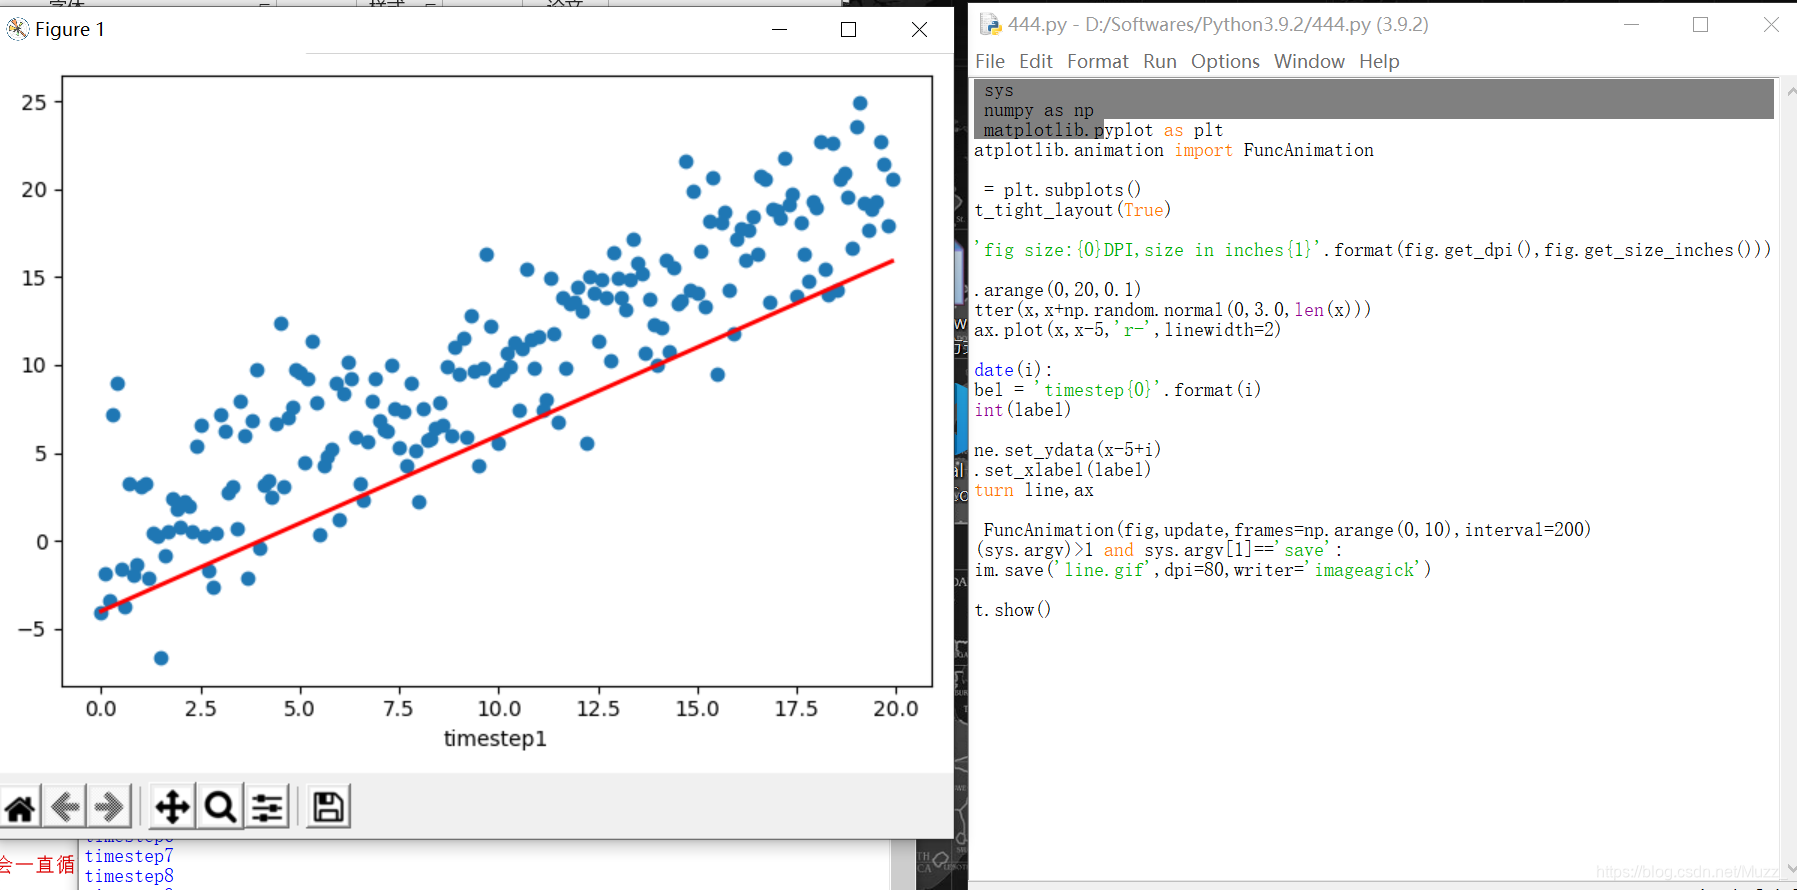Open the Options menu in IDLE
Screen dimensions: 1797x890
[x=1225, y=61]
